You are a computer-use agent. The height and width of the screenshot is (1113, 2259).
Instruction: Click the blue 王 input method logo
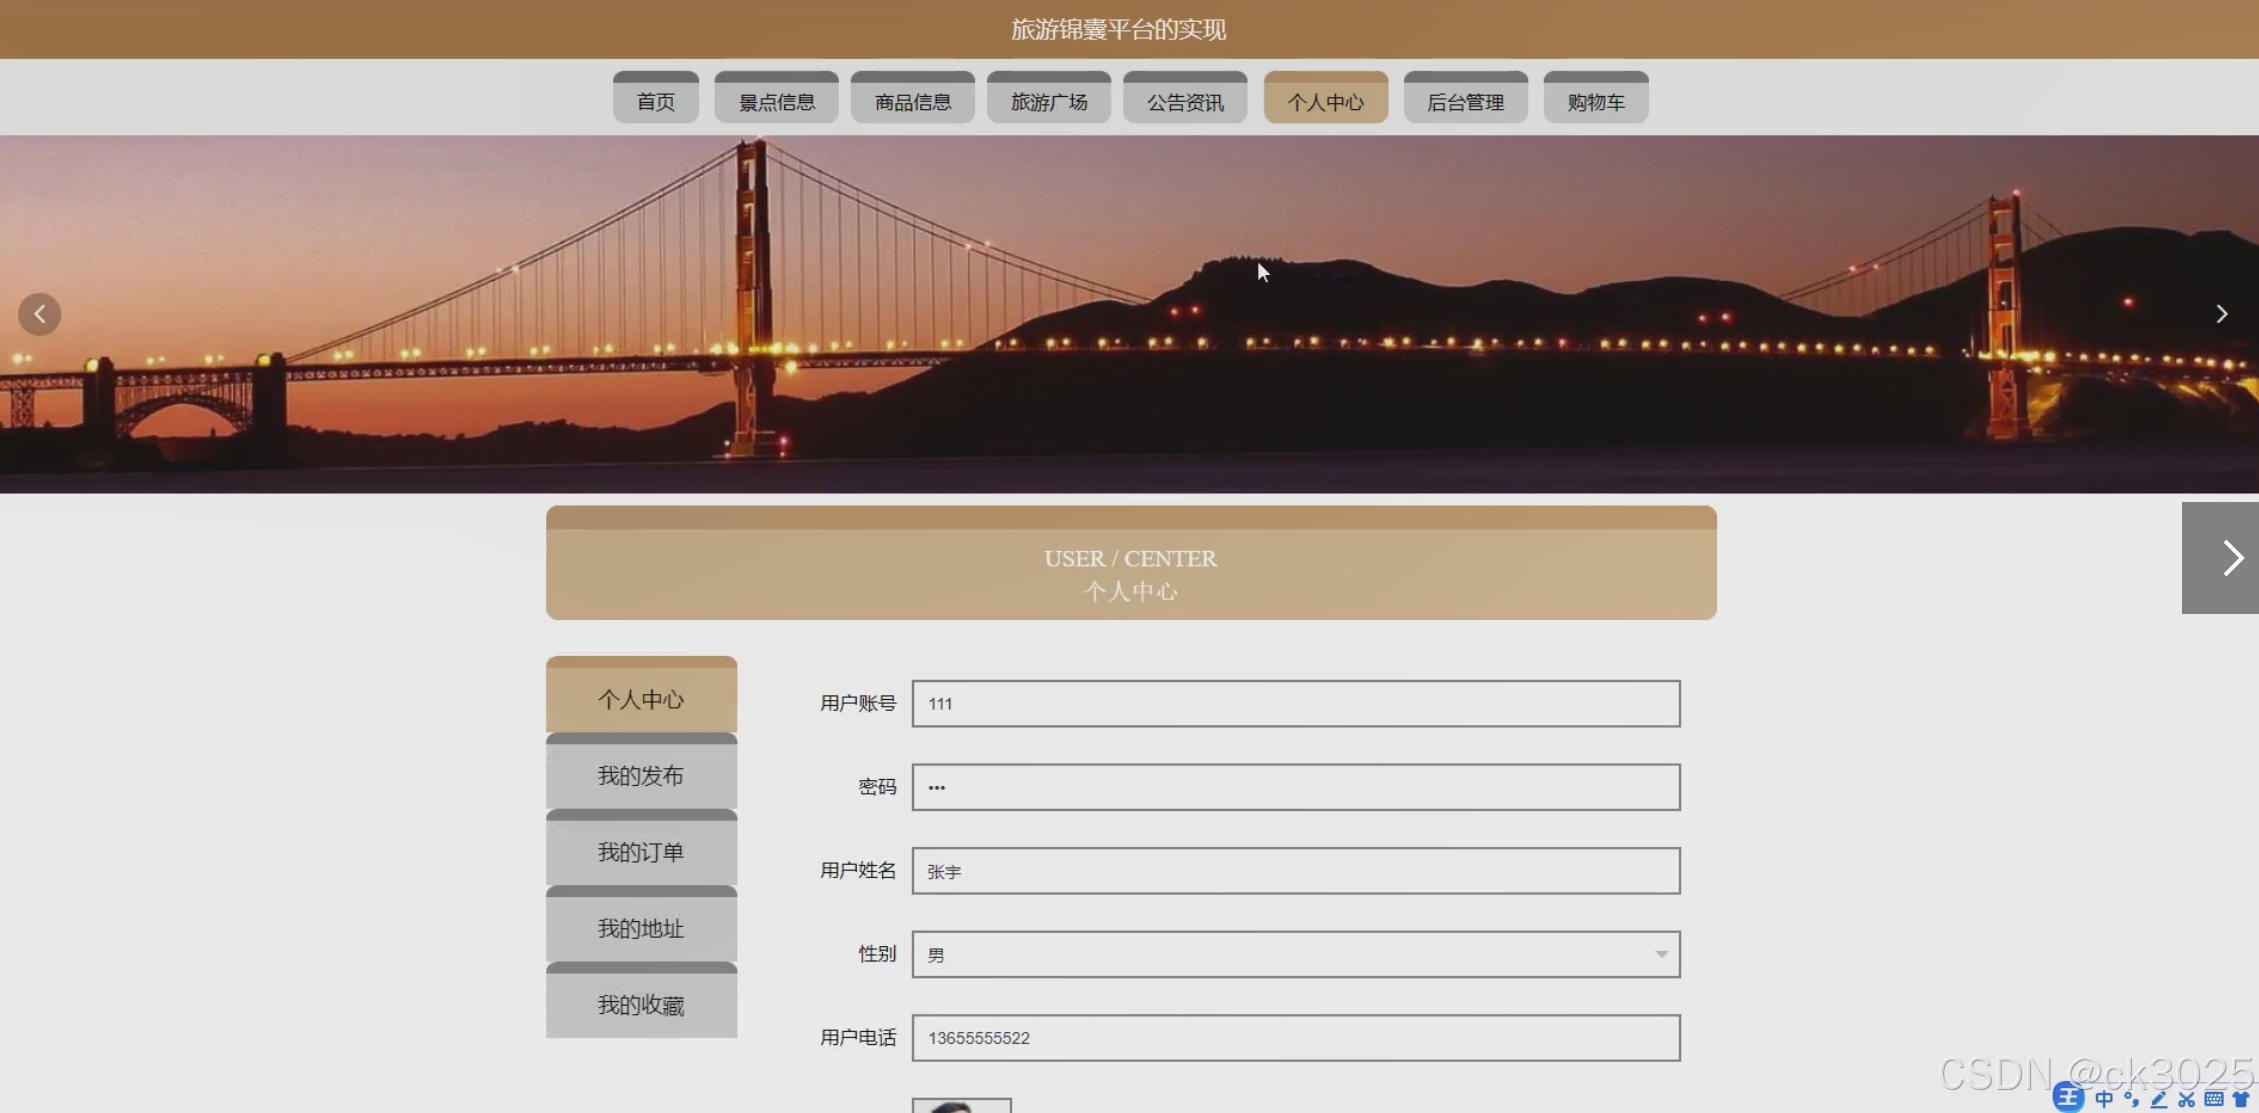pos(2069,1098)
